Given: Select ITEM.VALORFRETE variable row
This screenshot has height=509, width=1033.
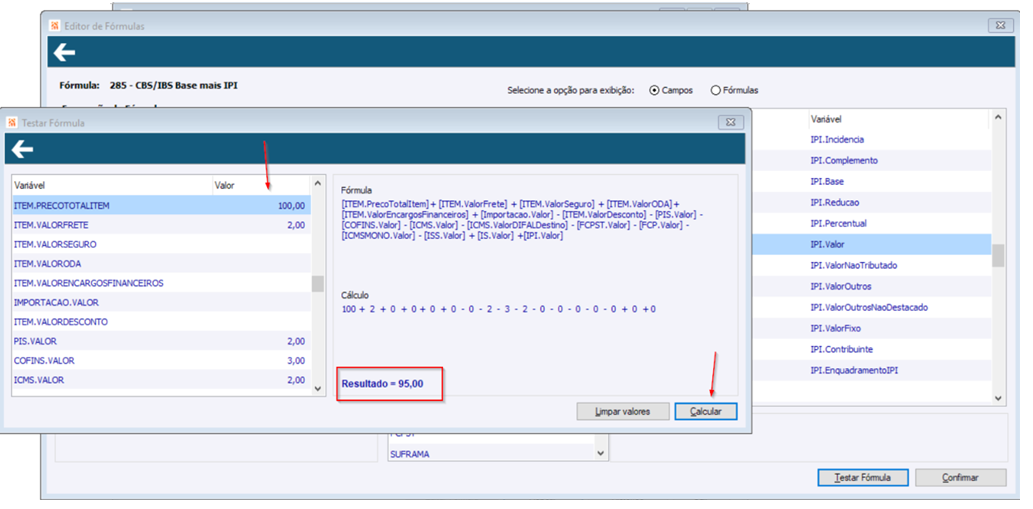Looking at the screenshot, I should [x=161, y=225].
